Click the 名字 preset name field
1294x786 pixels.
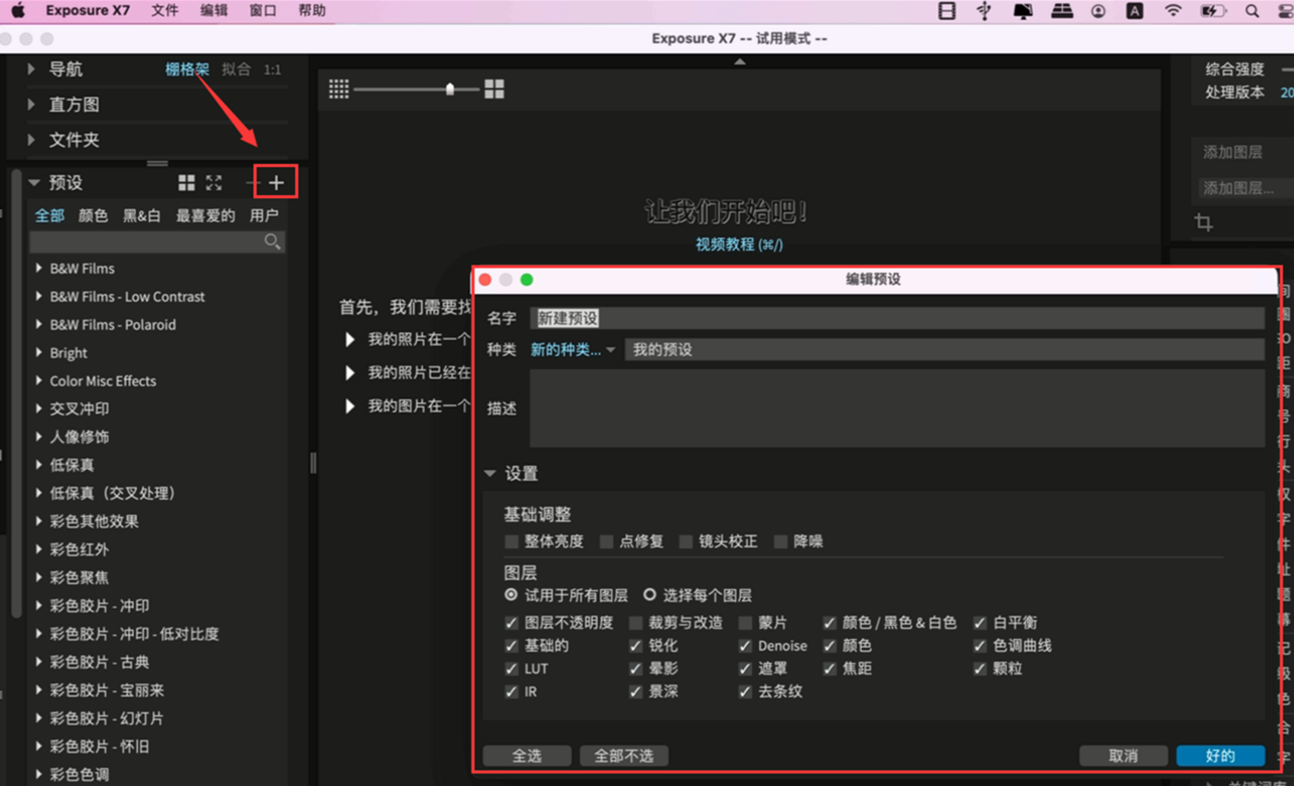click(897, 318)
